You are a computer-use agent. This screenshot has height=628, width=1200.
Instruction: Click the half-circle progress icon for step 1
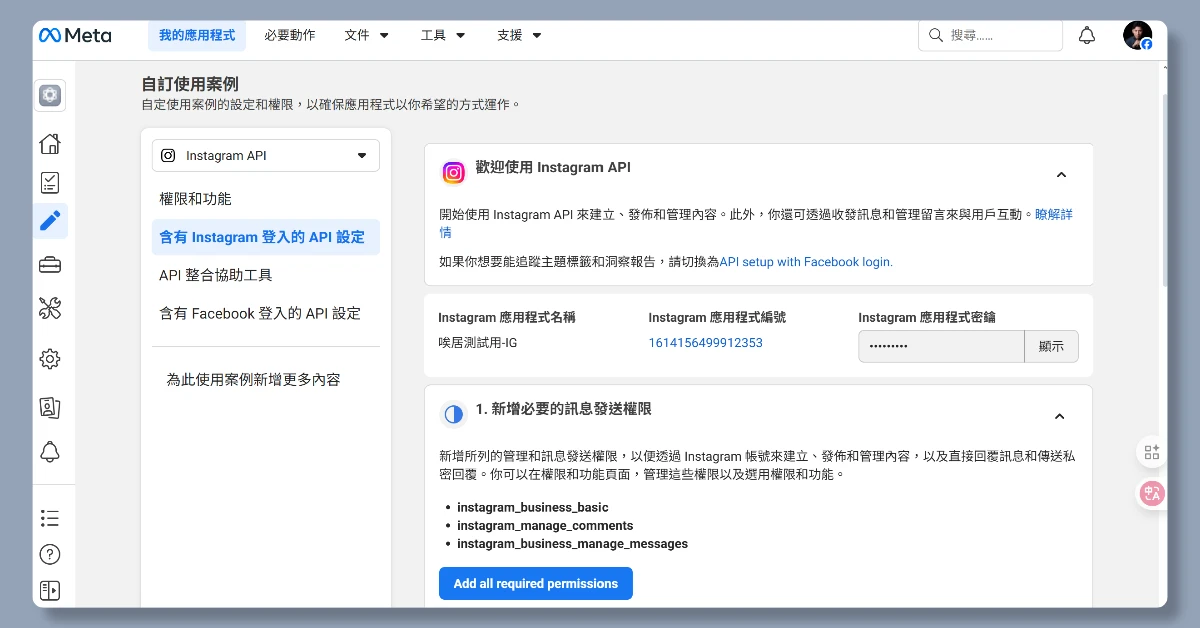[454, 414]
